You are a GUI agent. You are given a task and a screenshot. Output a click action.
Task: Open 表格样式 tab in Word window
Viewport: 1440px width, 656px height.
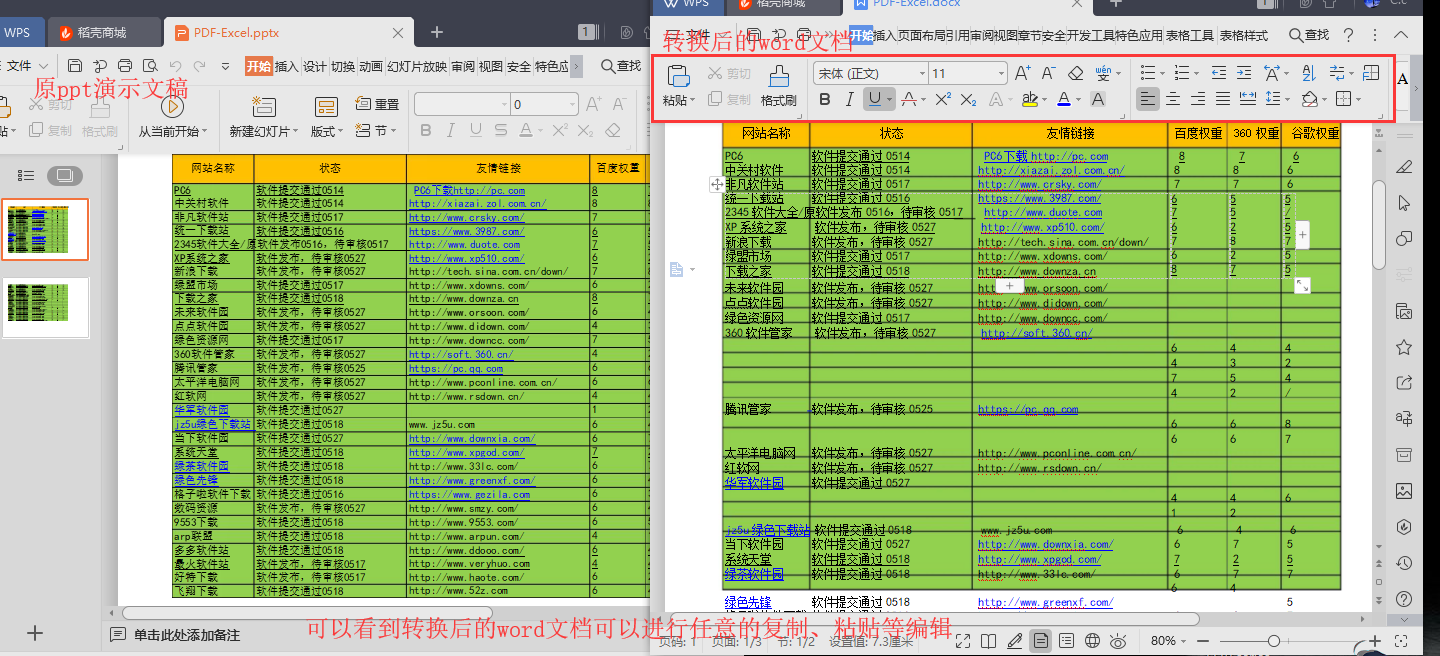click(1244, 35)
